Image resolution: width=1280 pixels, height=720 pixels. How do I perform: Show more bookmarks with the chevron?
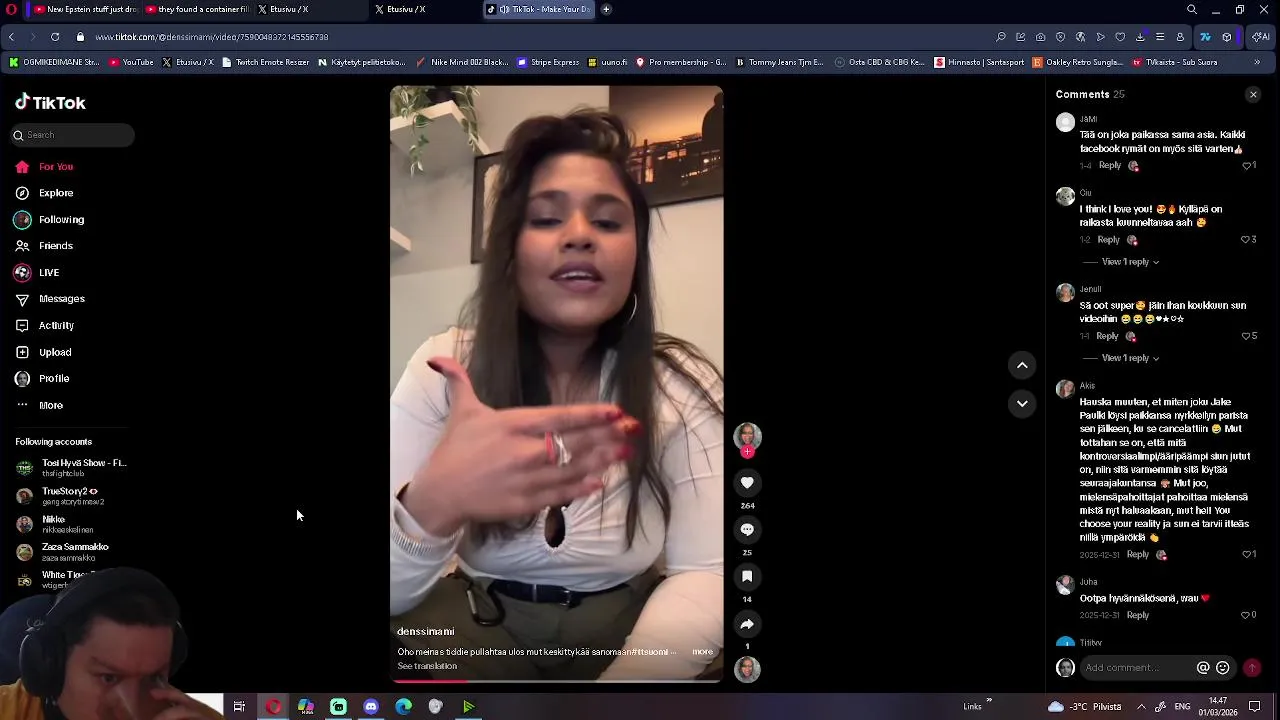(1257, 62)
